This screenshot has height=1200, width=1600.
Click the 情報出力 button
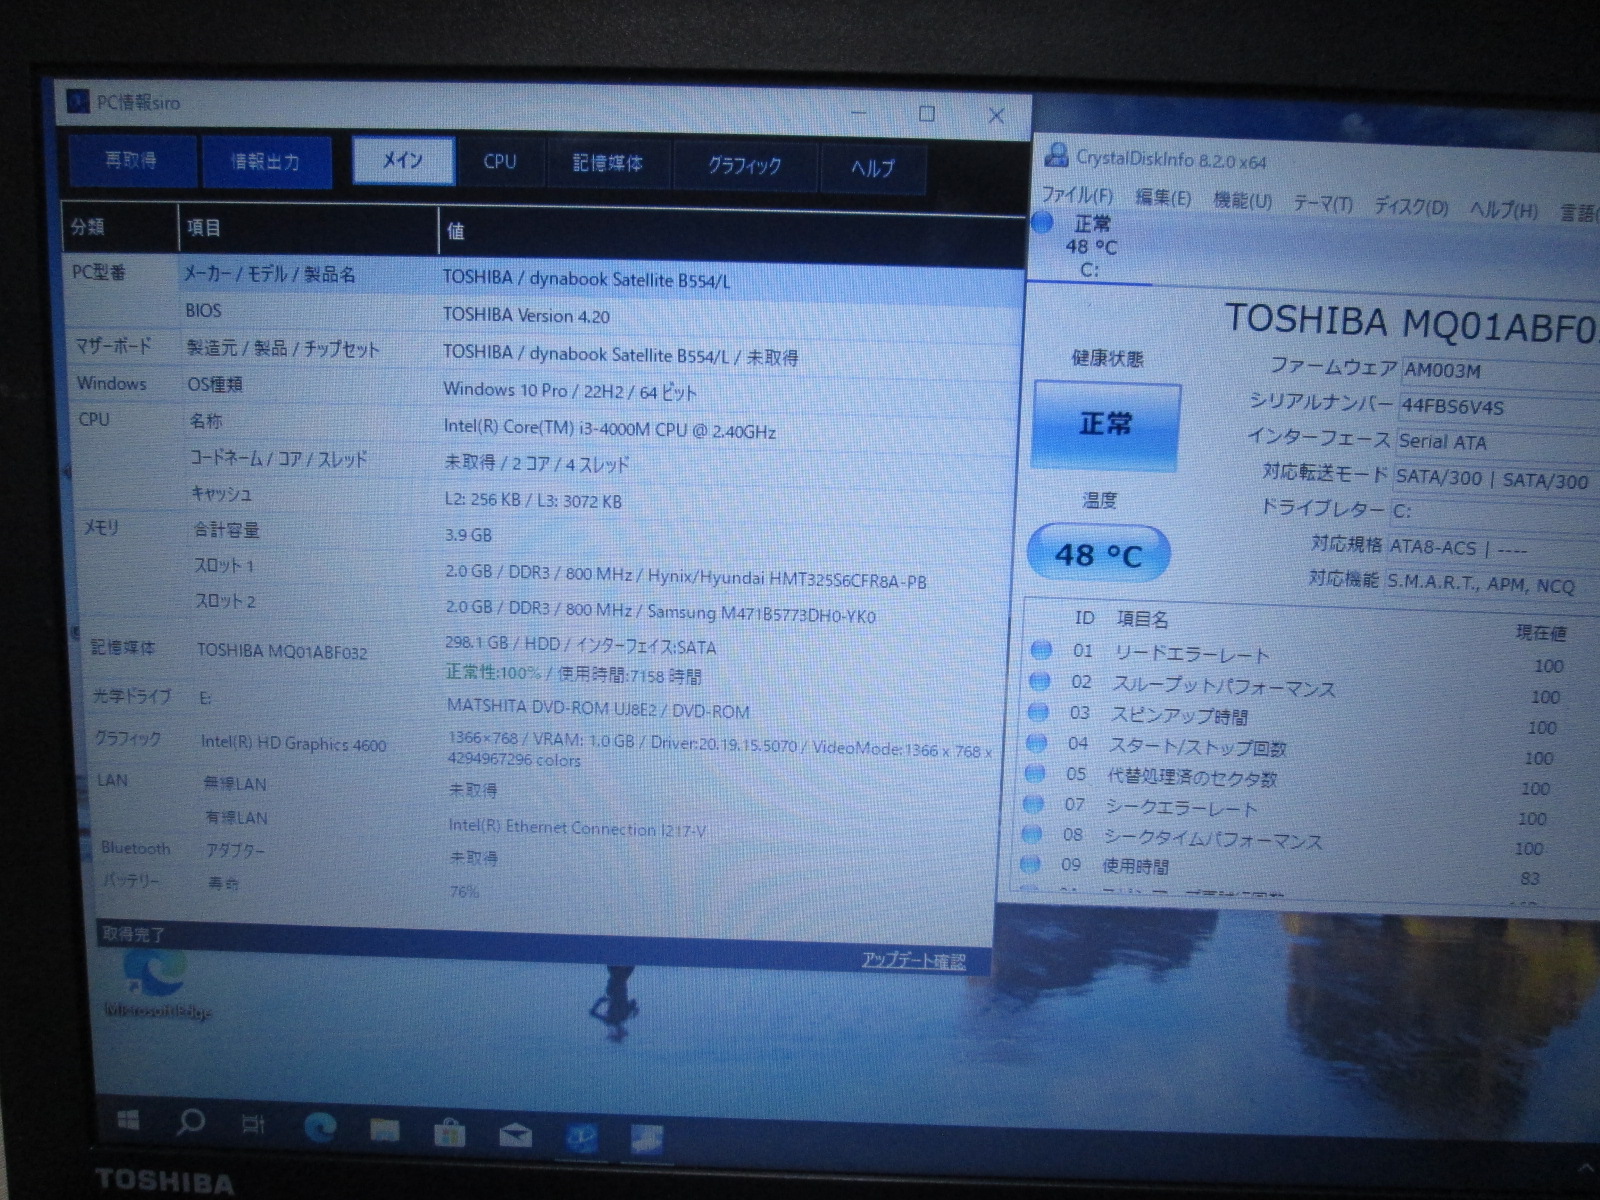point(266,162)
